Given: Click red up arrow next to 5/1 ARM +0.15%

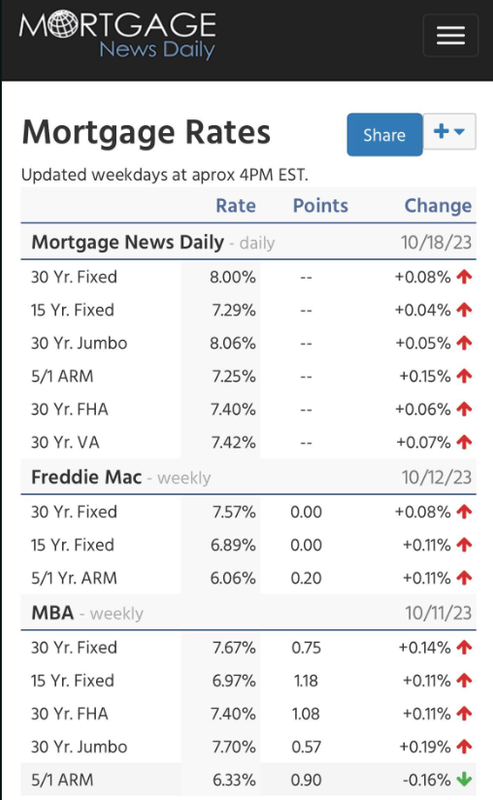Looking at the screenshot, I should pyautogui.click(x=464, y=377).
